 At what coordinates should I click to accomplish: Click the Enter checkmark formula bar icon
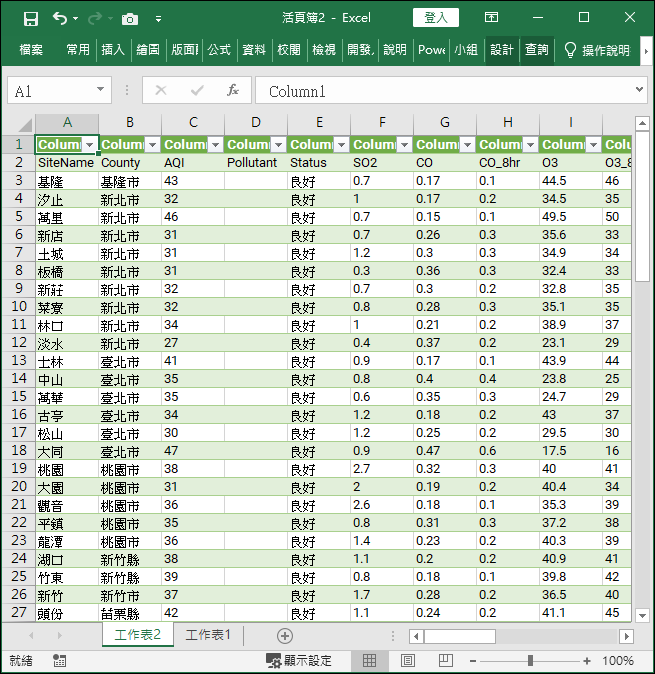[x=197, y=90]
